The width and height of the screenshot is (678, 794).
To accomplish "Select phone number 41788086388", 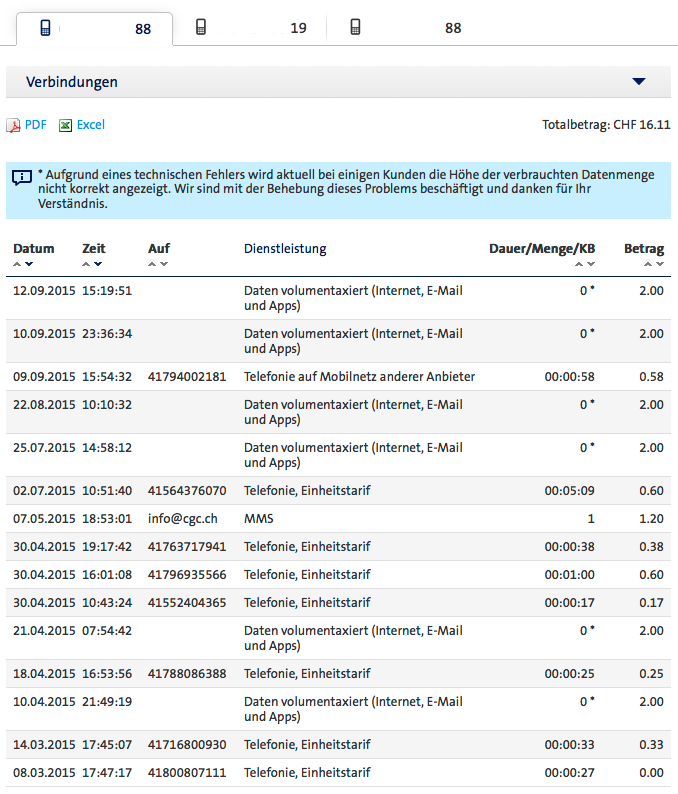I will pyautogui.click(x=187, y=674).
